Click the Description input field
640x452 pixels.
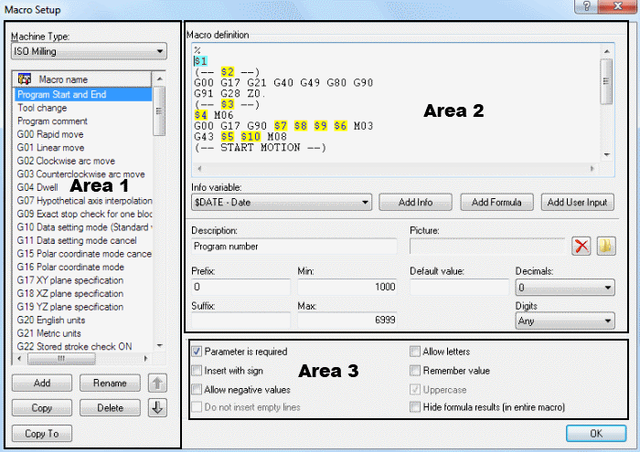pyautogui.click(x=294, y=246)
